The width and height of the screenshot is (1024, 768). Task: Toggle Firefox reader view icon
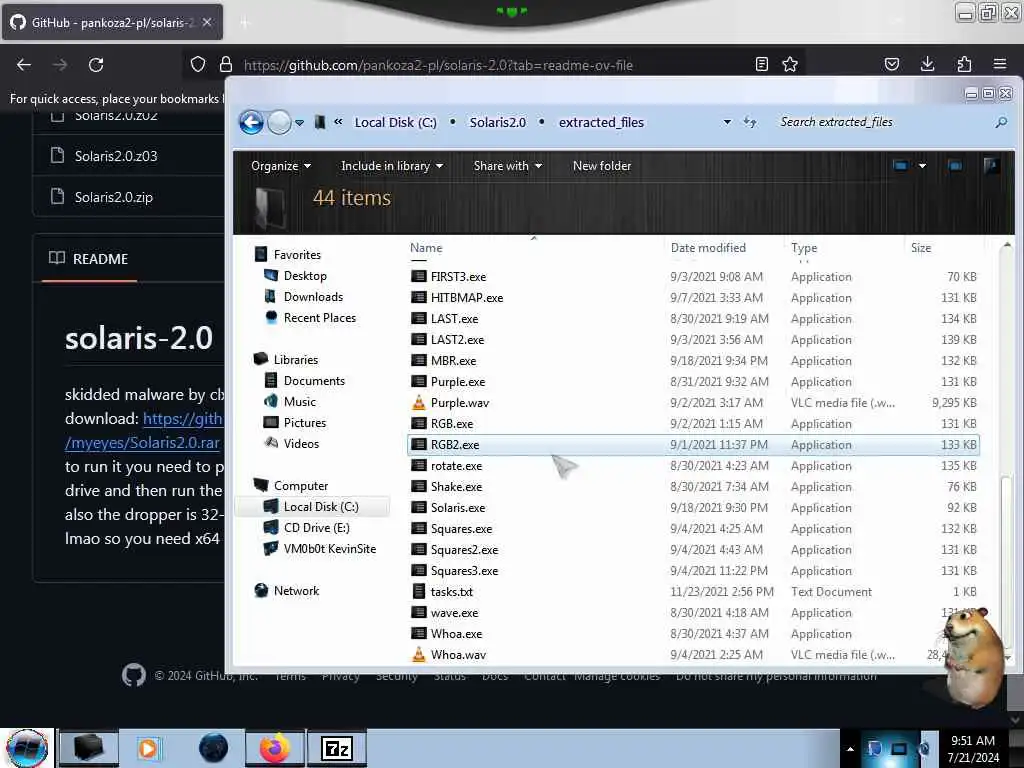pyautogui.click(x=761, y=64)
